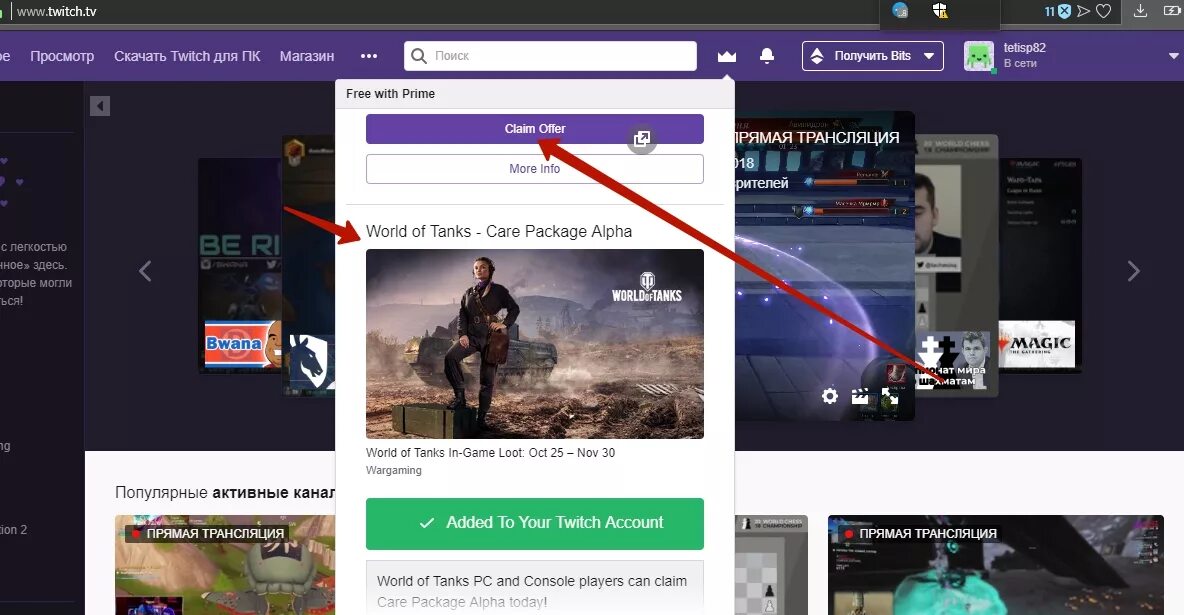The height and width of the screenshot is (615, 1184).
Task: Expand the user account menu arrow
Action: tap(1173, 56)
